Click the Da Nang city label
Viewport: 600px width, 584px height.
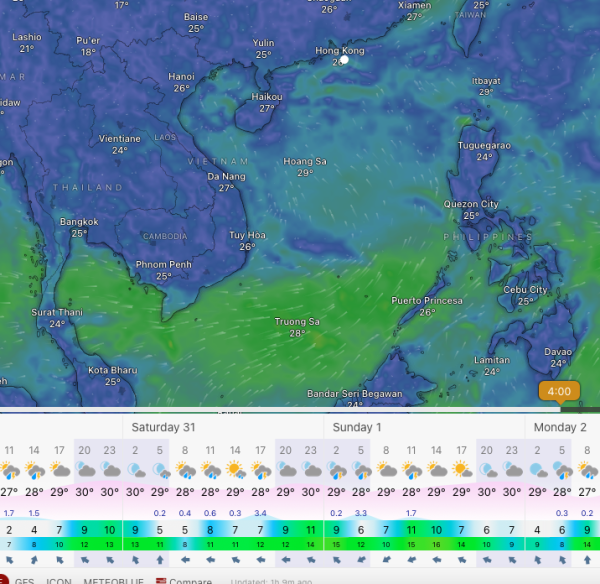tap(226, 176)
